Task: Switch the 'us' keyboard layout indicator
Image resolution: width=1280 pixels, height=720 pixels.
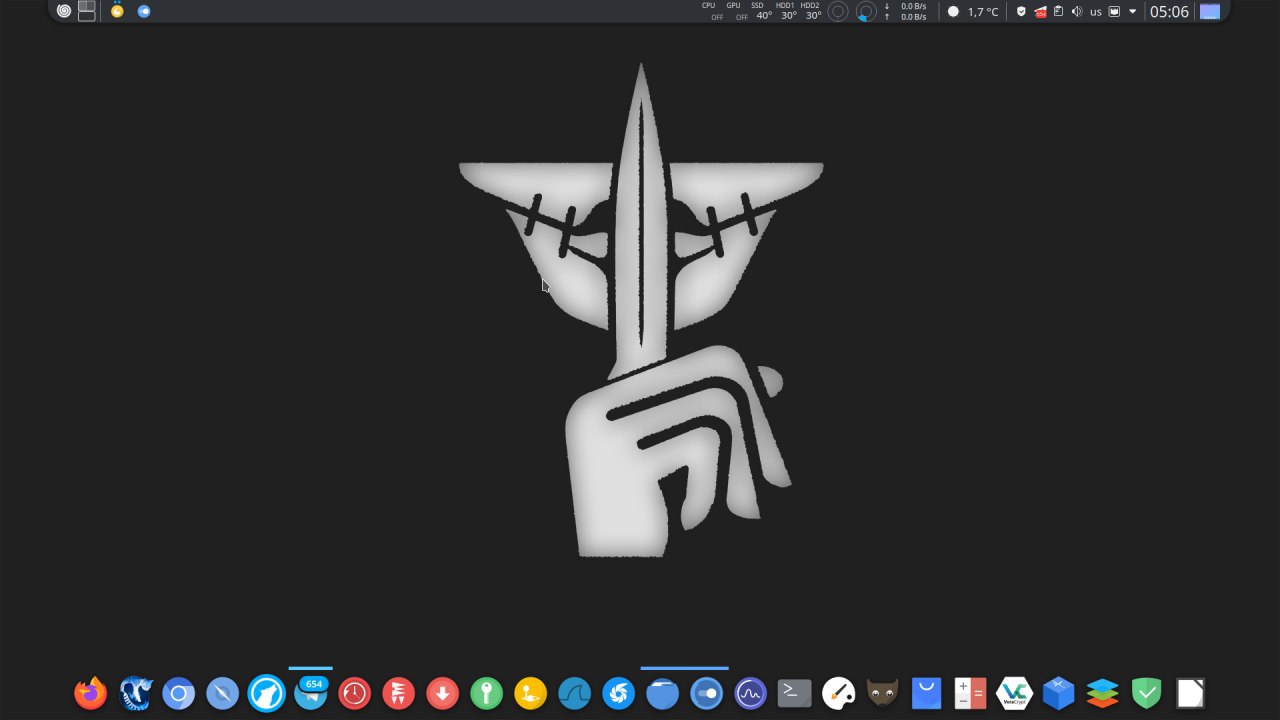Action: click(1096, 12)
